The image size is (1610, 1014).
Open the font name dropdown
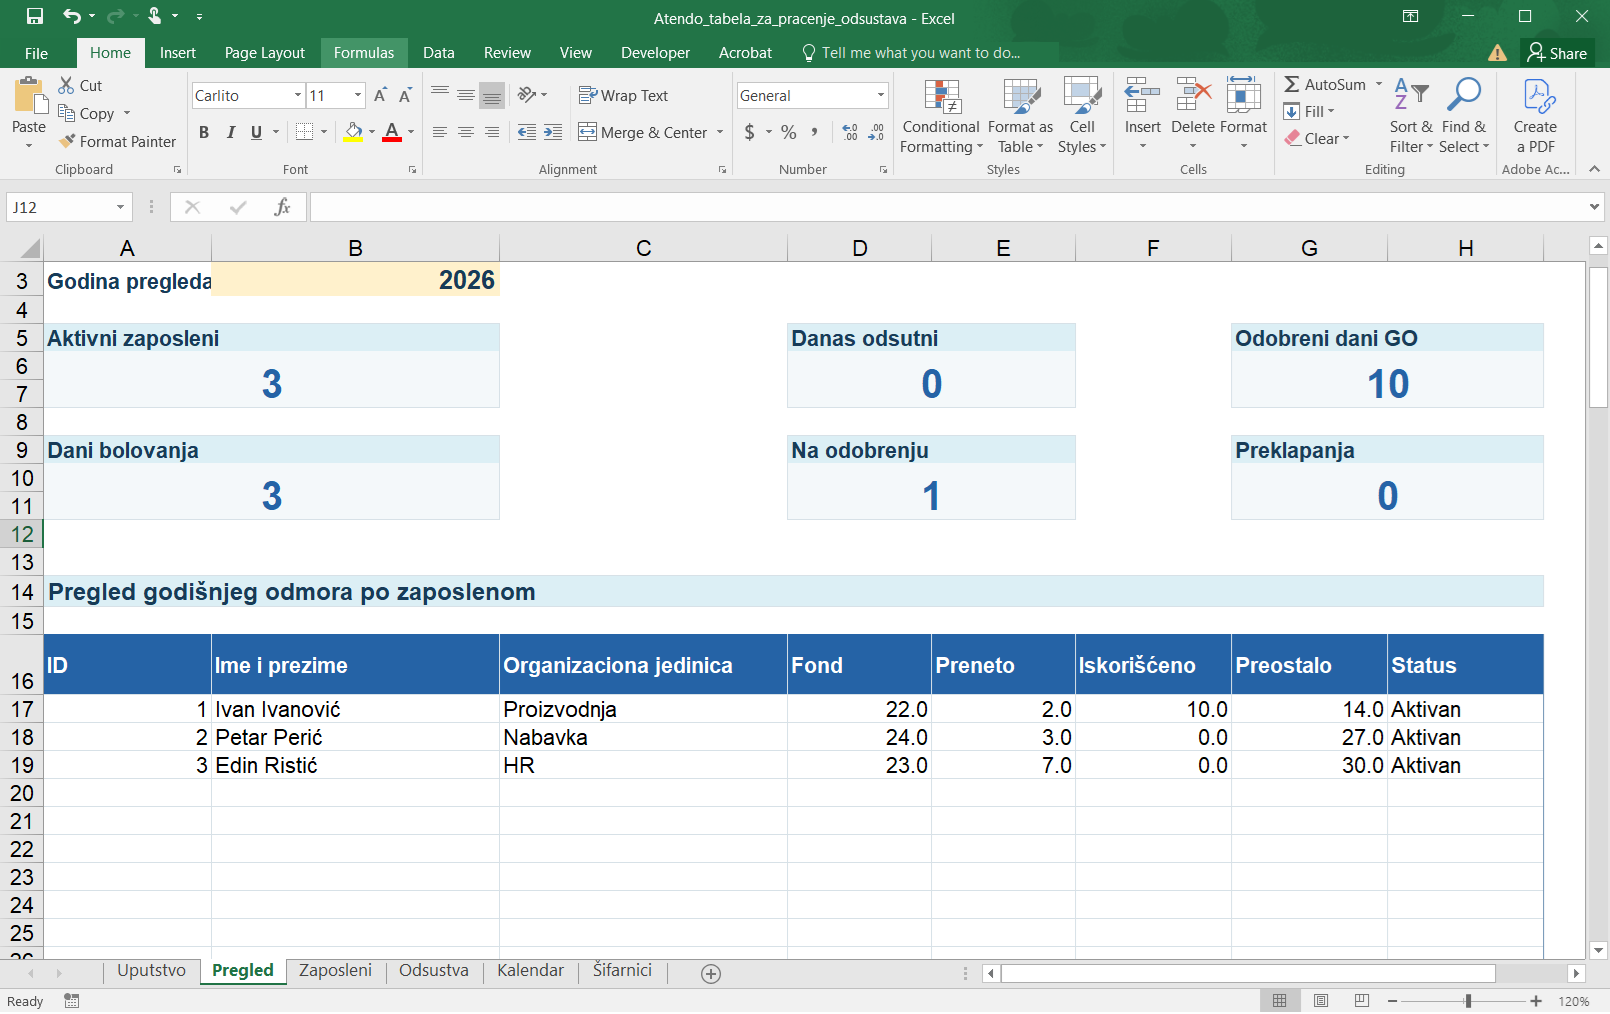298,96
